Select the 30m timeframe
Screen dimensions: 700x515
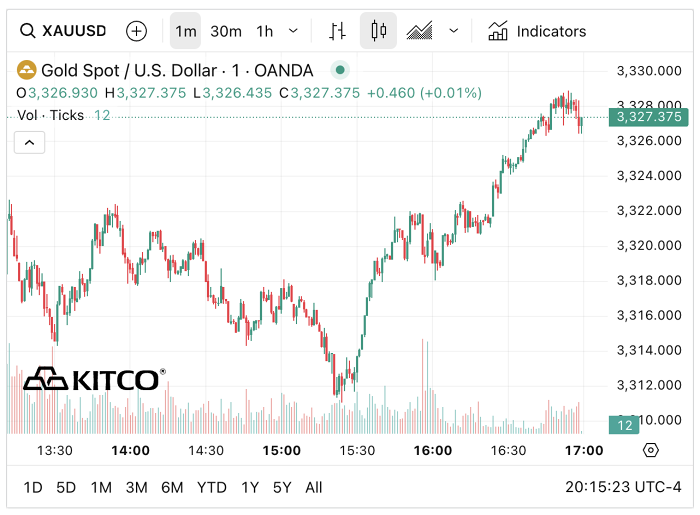pyautogui.click(x=226, y=31)
